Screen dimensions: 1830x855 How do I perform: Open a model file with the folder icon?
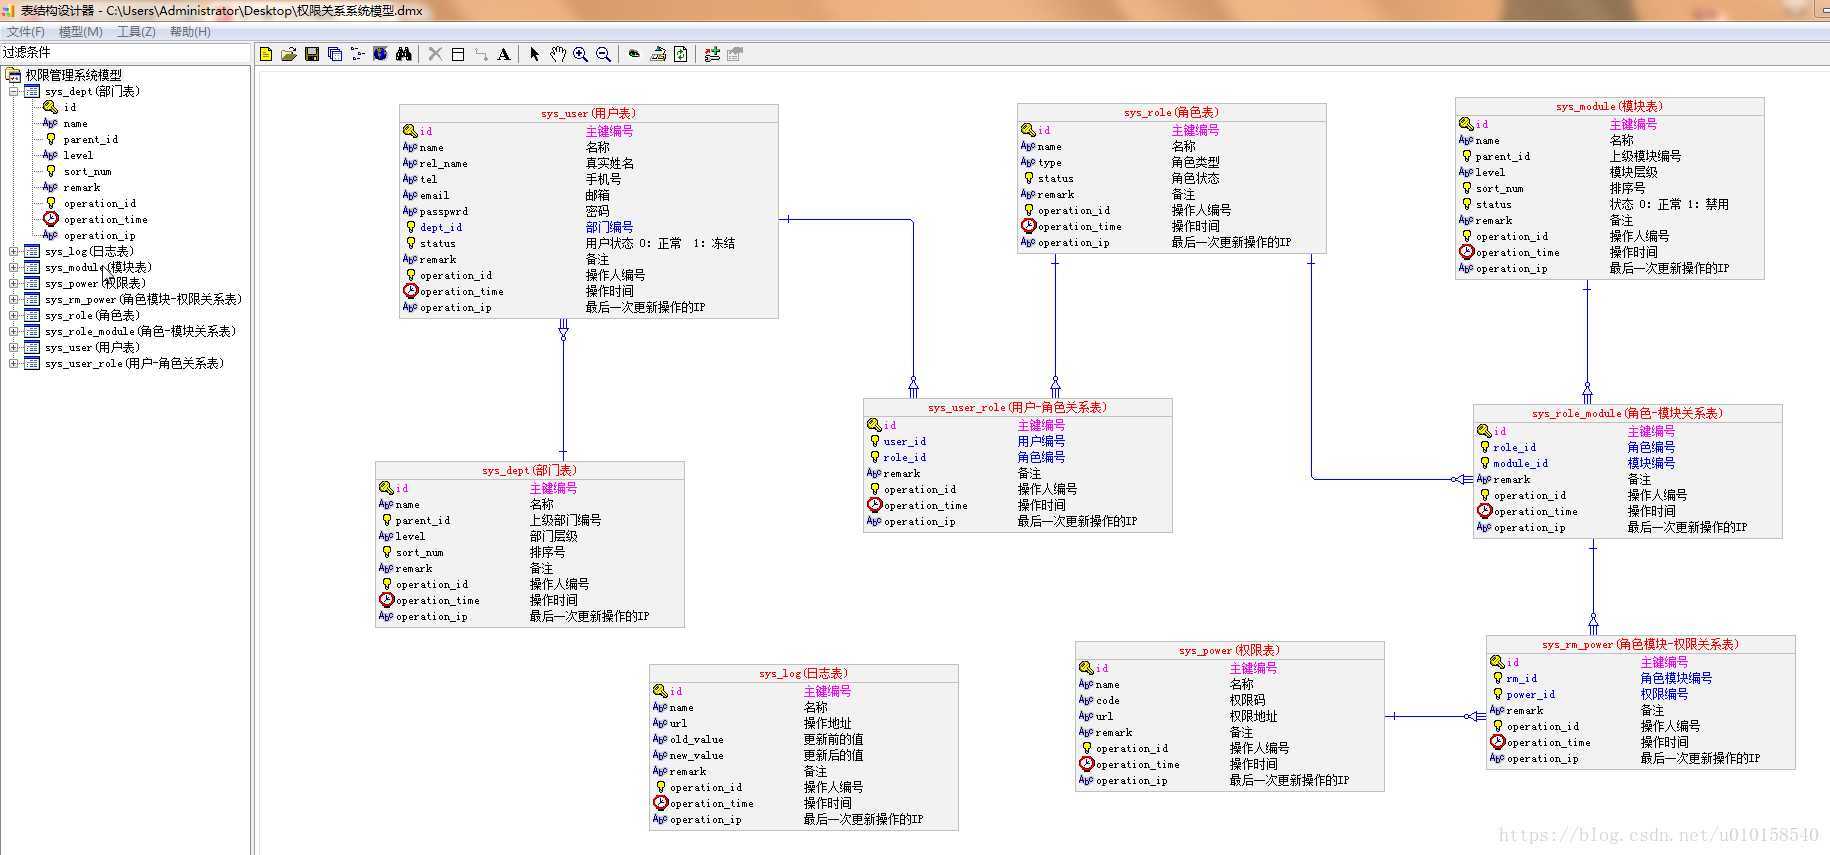pyautogui.click(x=289, y=54)
